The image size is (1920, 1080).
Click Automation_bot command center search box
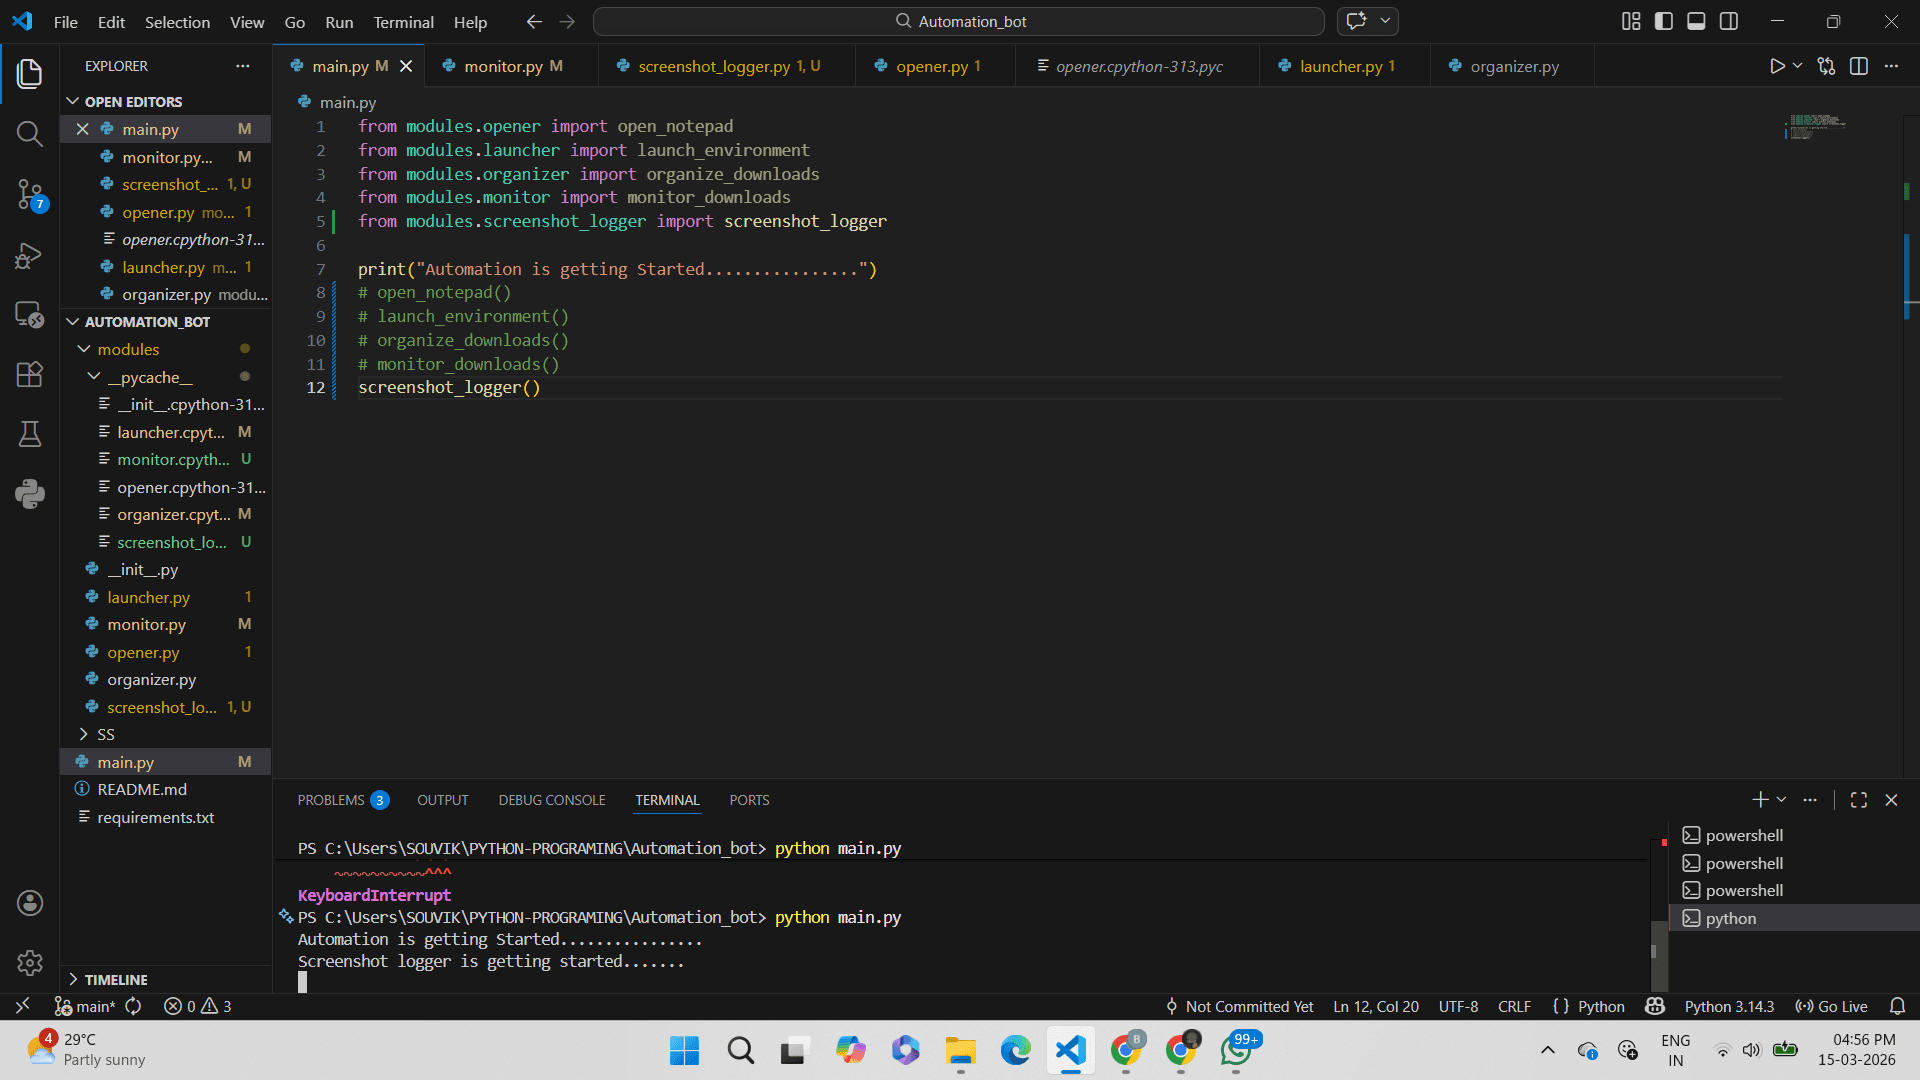[958, 21]
